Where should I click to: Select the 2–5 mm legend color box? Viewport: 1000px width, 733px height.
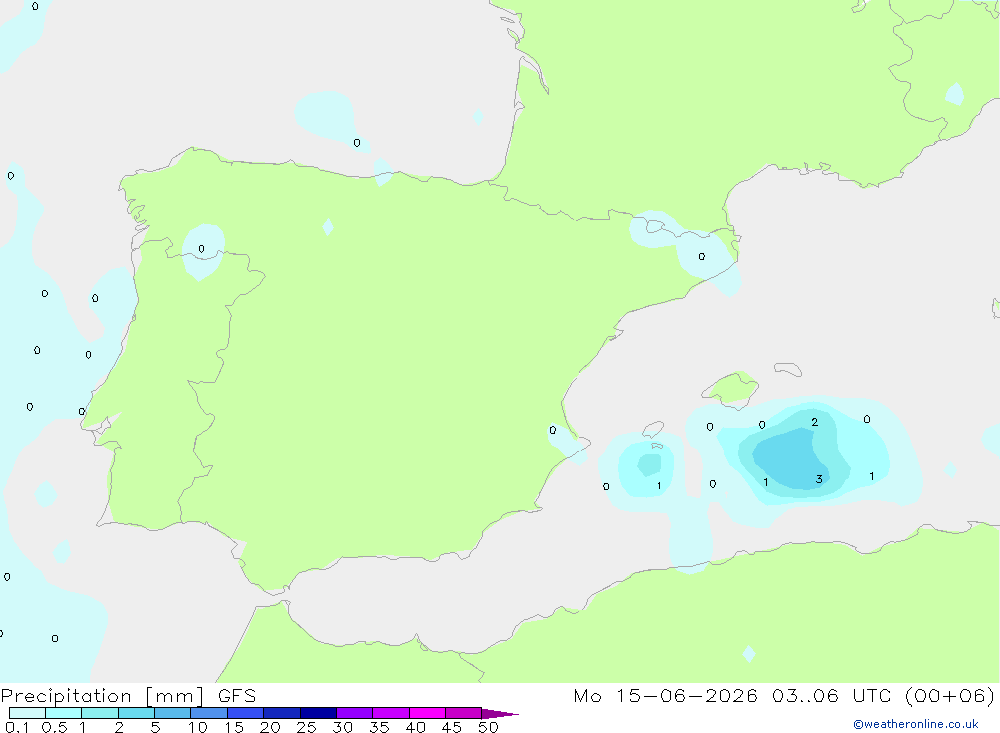tap(136, 713)
